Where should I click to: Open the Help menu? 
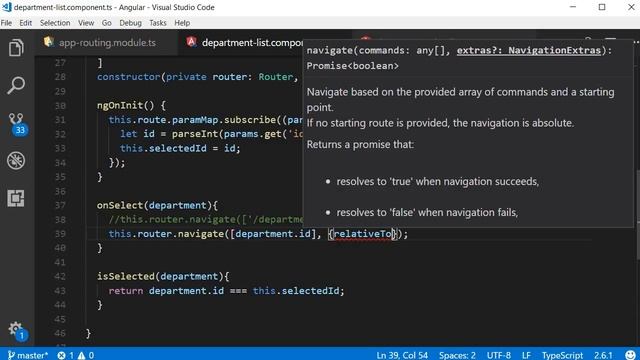point(182,23)
